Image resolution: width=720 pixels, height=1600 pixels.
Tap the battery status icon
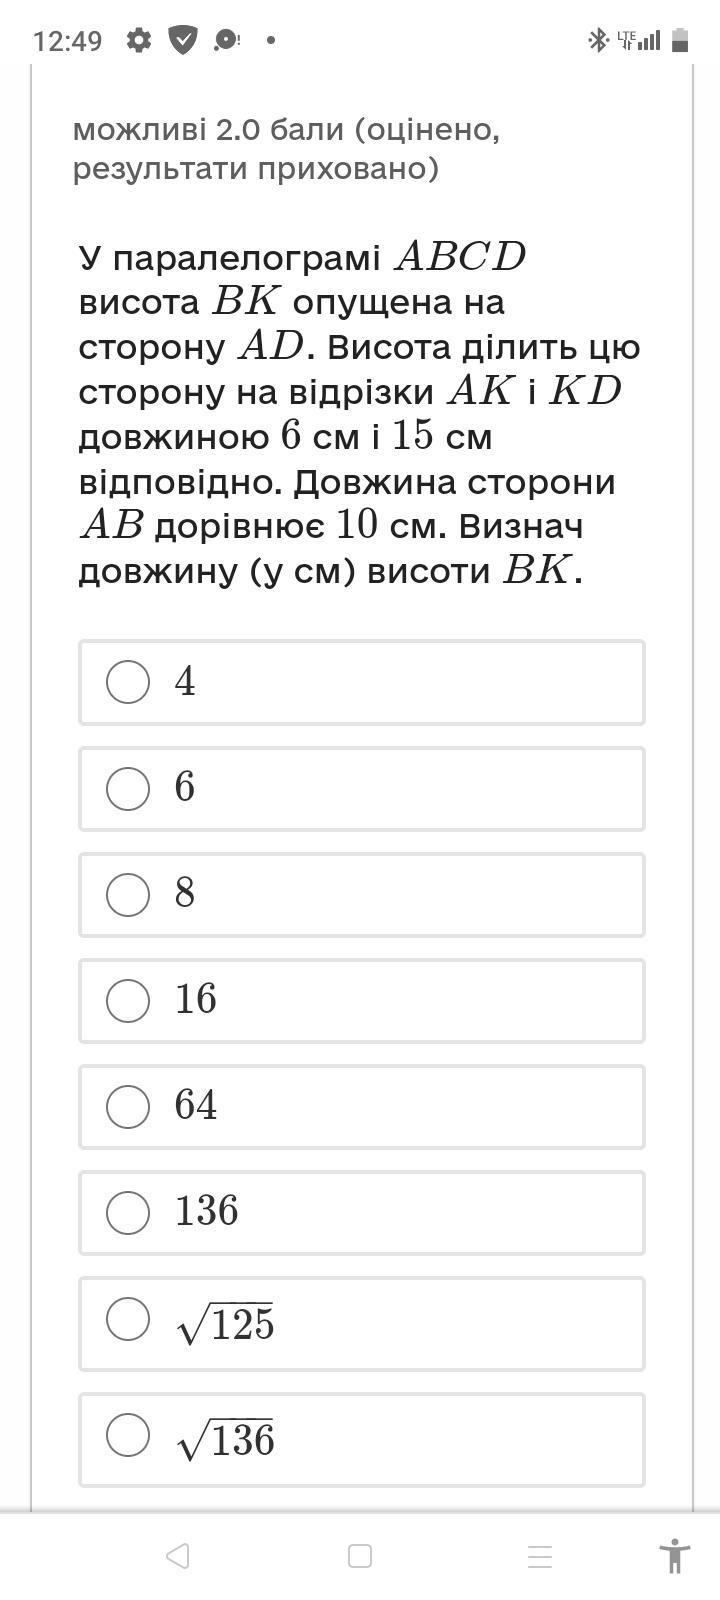point(680,40)
